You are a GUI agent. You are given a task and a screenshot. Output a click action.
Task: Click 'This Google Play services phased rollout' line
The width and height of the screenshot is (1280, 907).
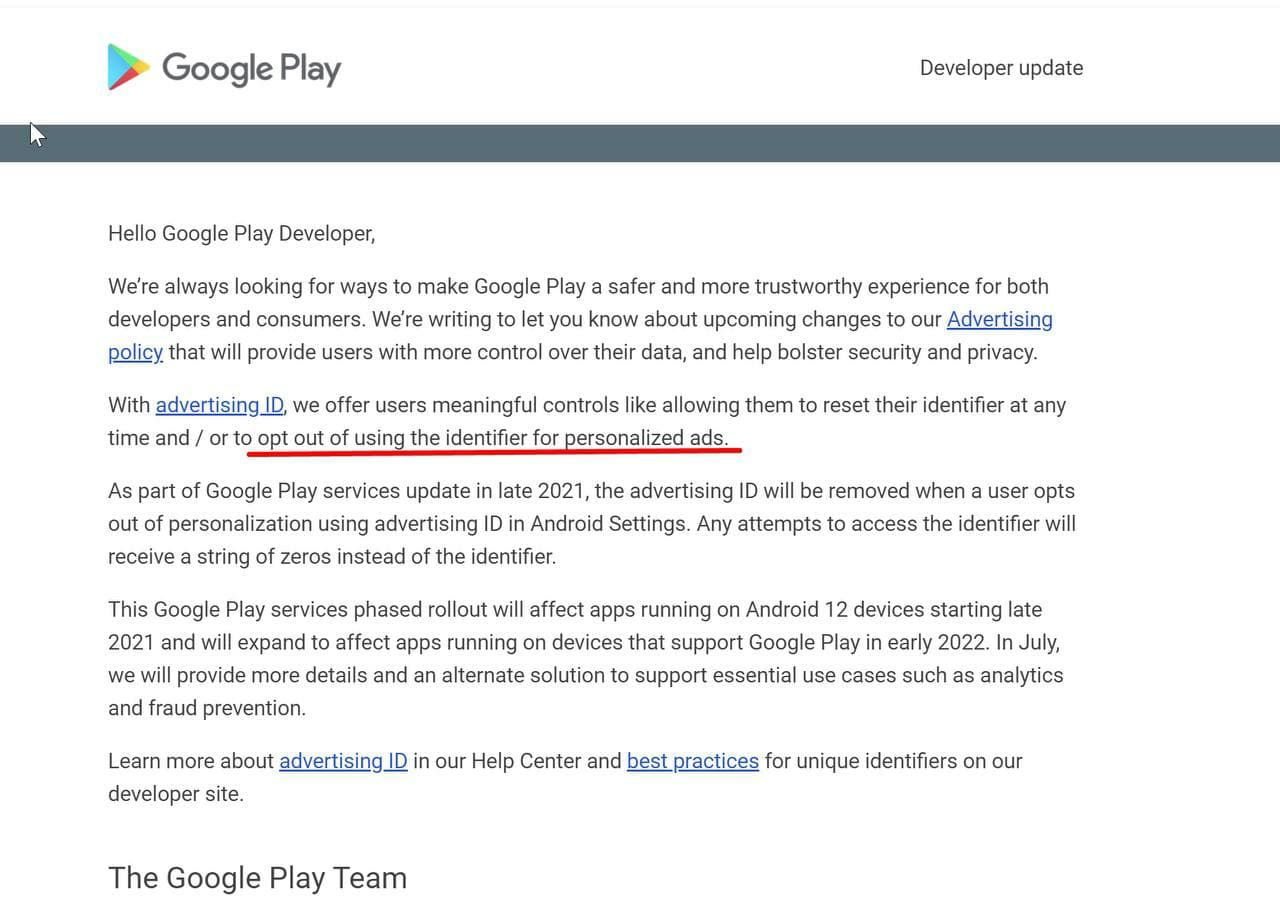(x=575, y=610)
